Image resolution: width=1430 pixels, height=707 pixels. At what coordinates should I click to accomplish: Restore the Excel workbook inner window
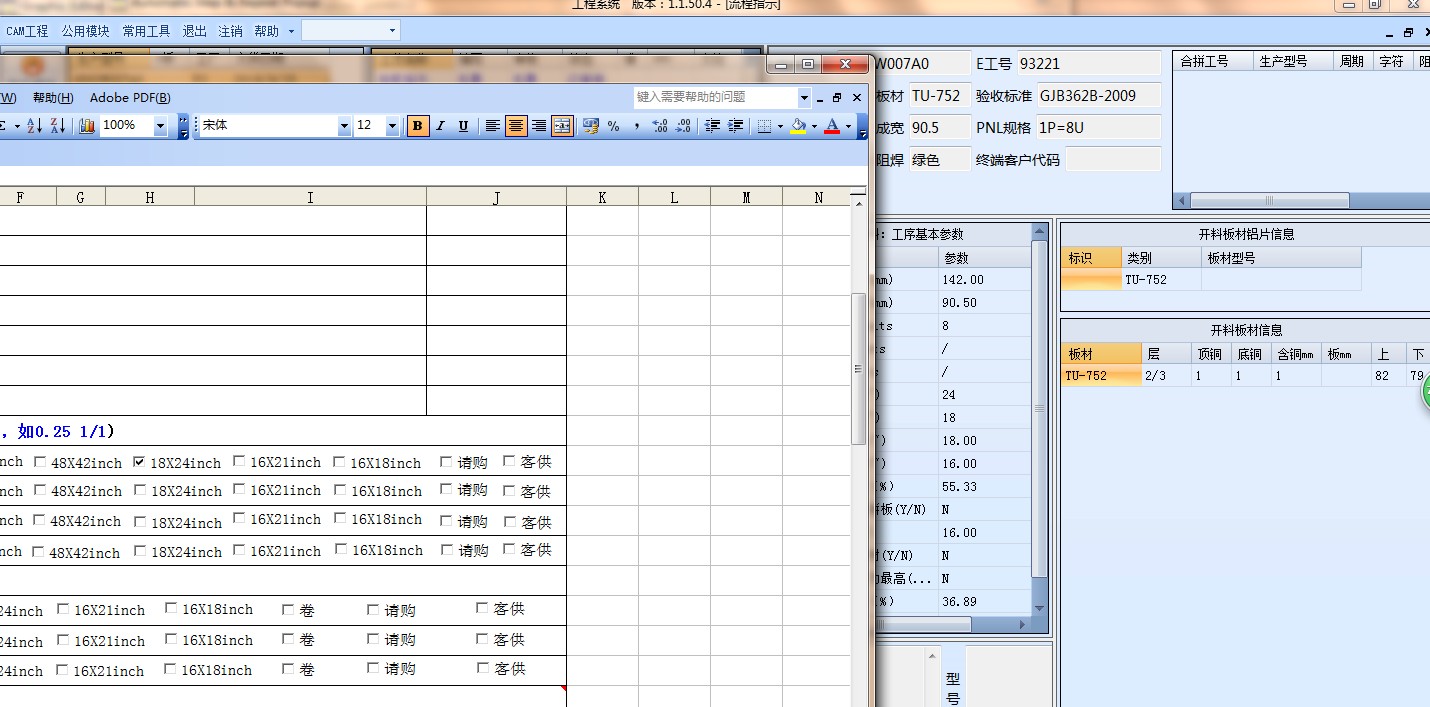pyautogui.click(x=837, y=98)
